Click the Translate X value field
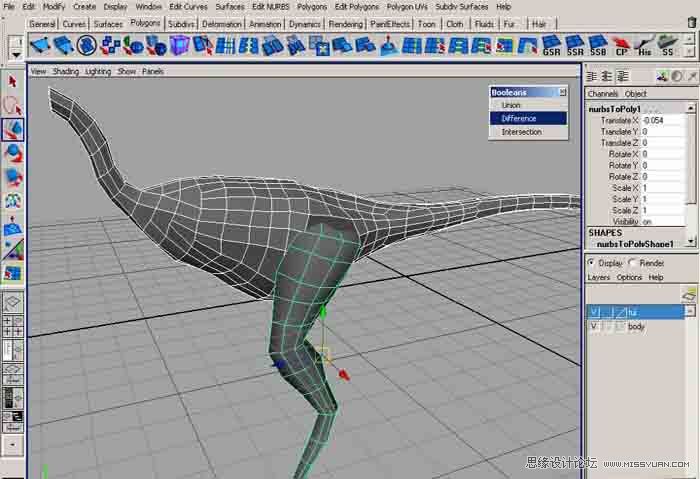Screen dimensions: 700x479 click(663, 120)
